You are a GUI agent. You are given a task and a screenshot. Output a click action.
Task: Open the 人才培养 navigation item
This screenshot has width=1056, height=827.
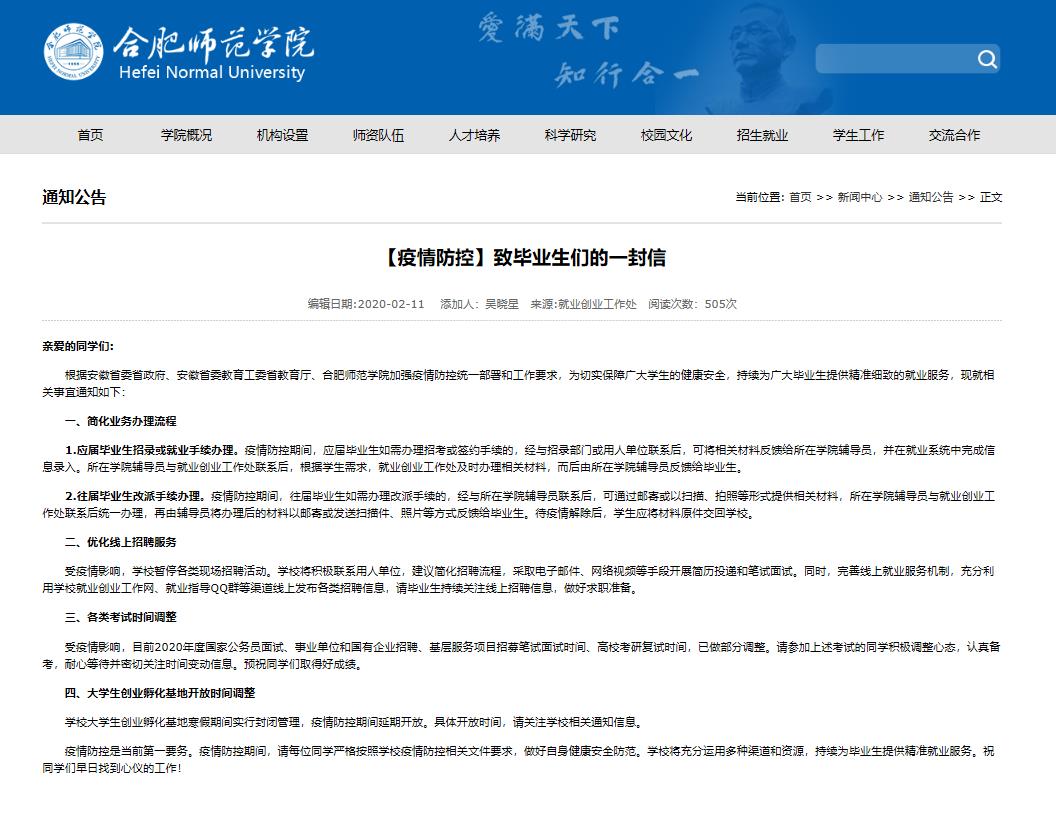pos(474,135)
